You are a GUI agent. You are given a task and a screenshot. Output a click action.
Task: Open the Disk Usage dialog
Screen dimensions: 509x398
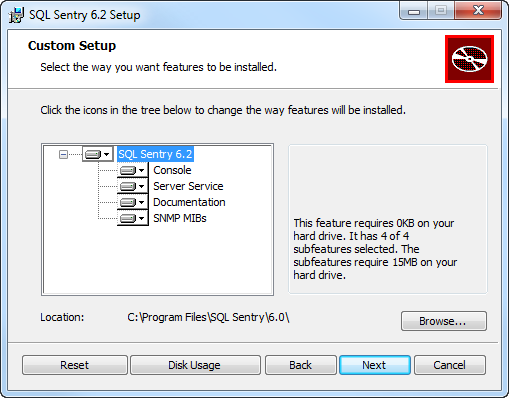coord(195,365)
